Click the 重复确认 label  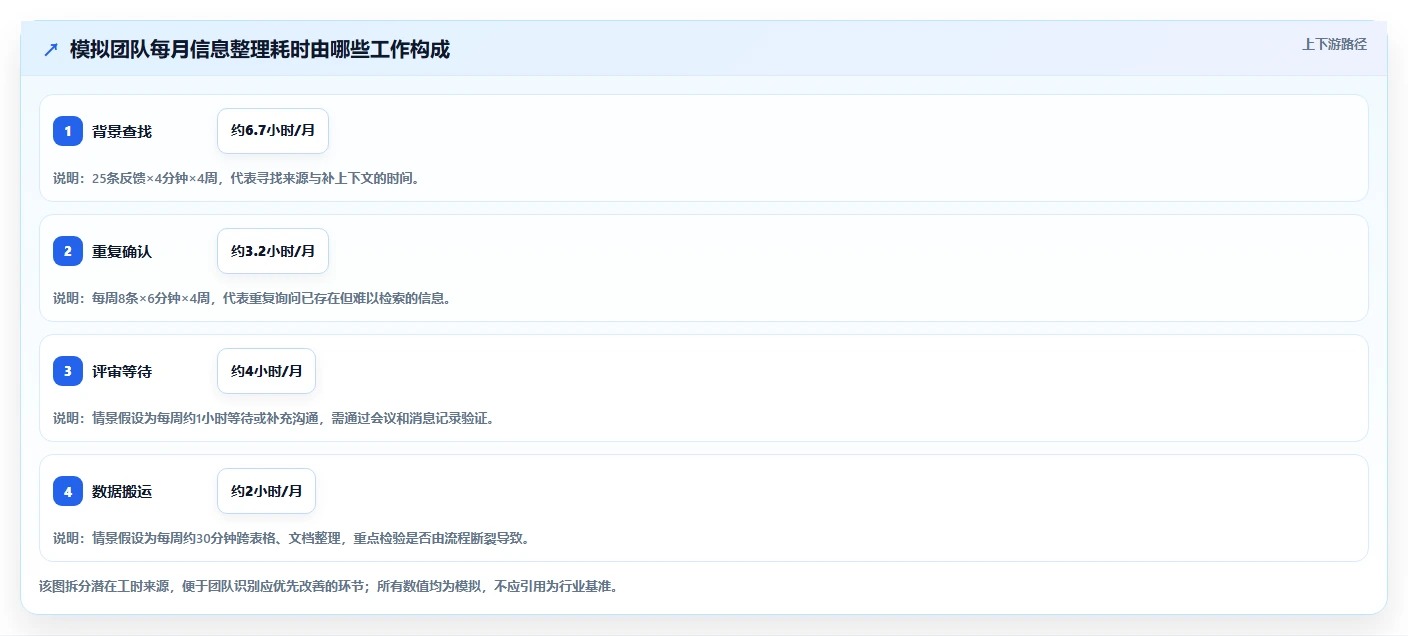coord(122,251)
